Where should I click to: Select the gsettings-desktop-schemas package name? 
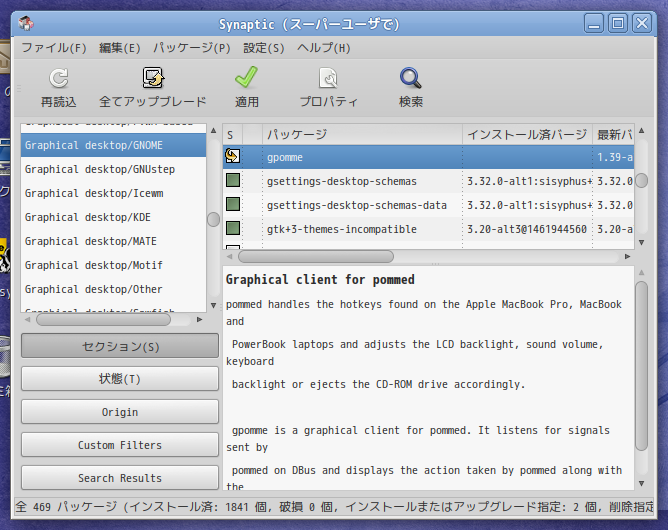click(342, 181)
